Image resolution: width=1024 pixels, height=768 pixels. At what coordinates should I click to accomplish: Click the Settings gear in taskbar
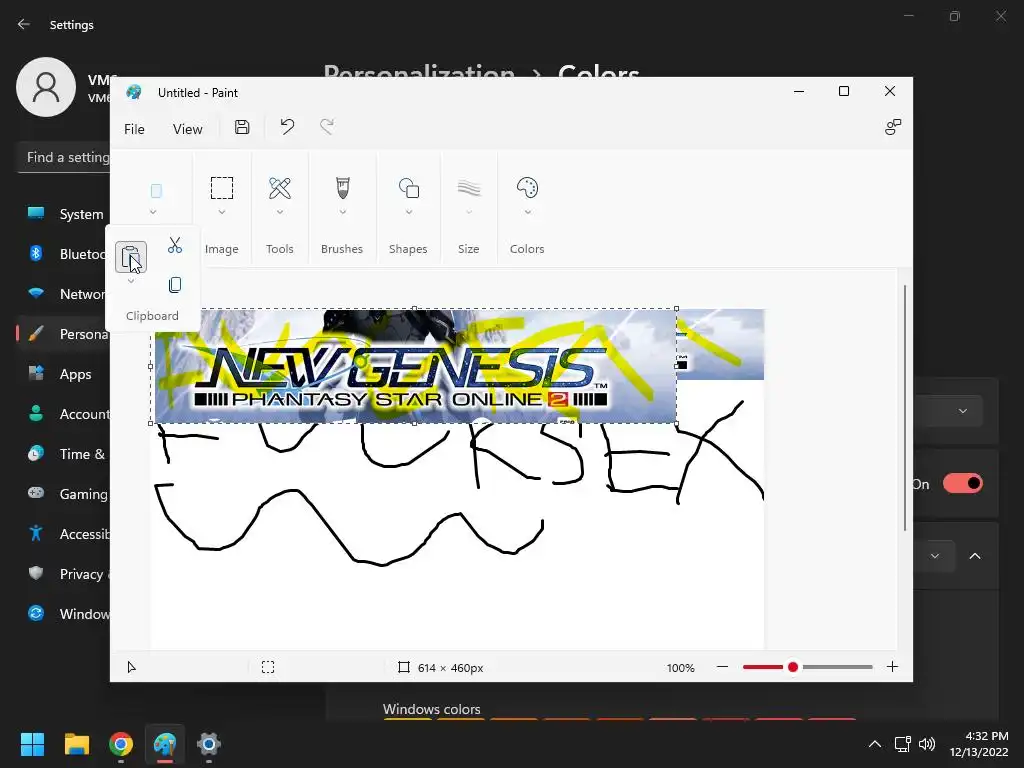209,744
